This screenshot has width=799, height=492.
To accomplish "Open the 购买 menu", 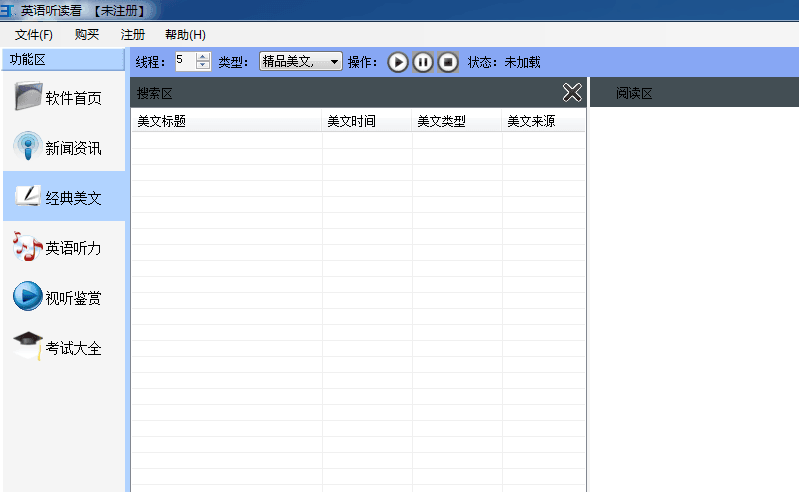I will (87, 35).
